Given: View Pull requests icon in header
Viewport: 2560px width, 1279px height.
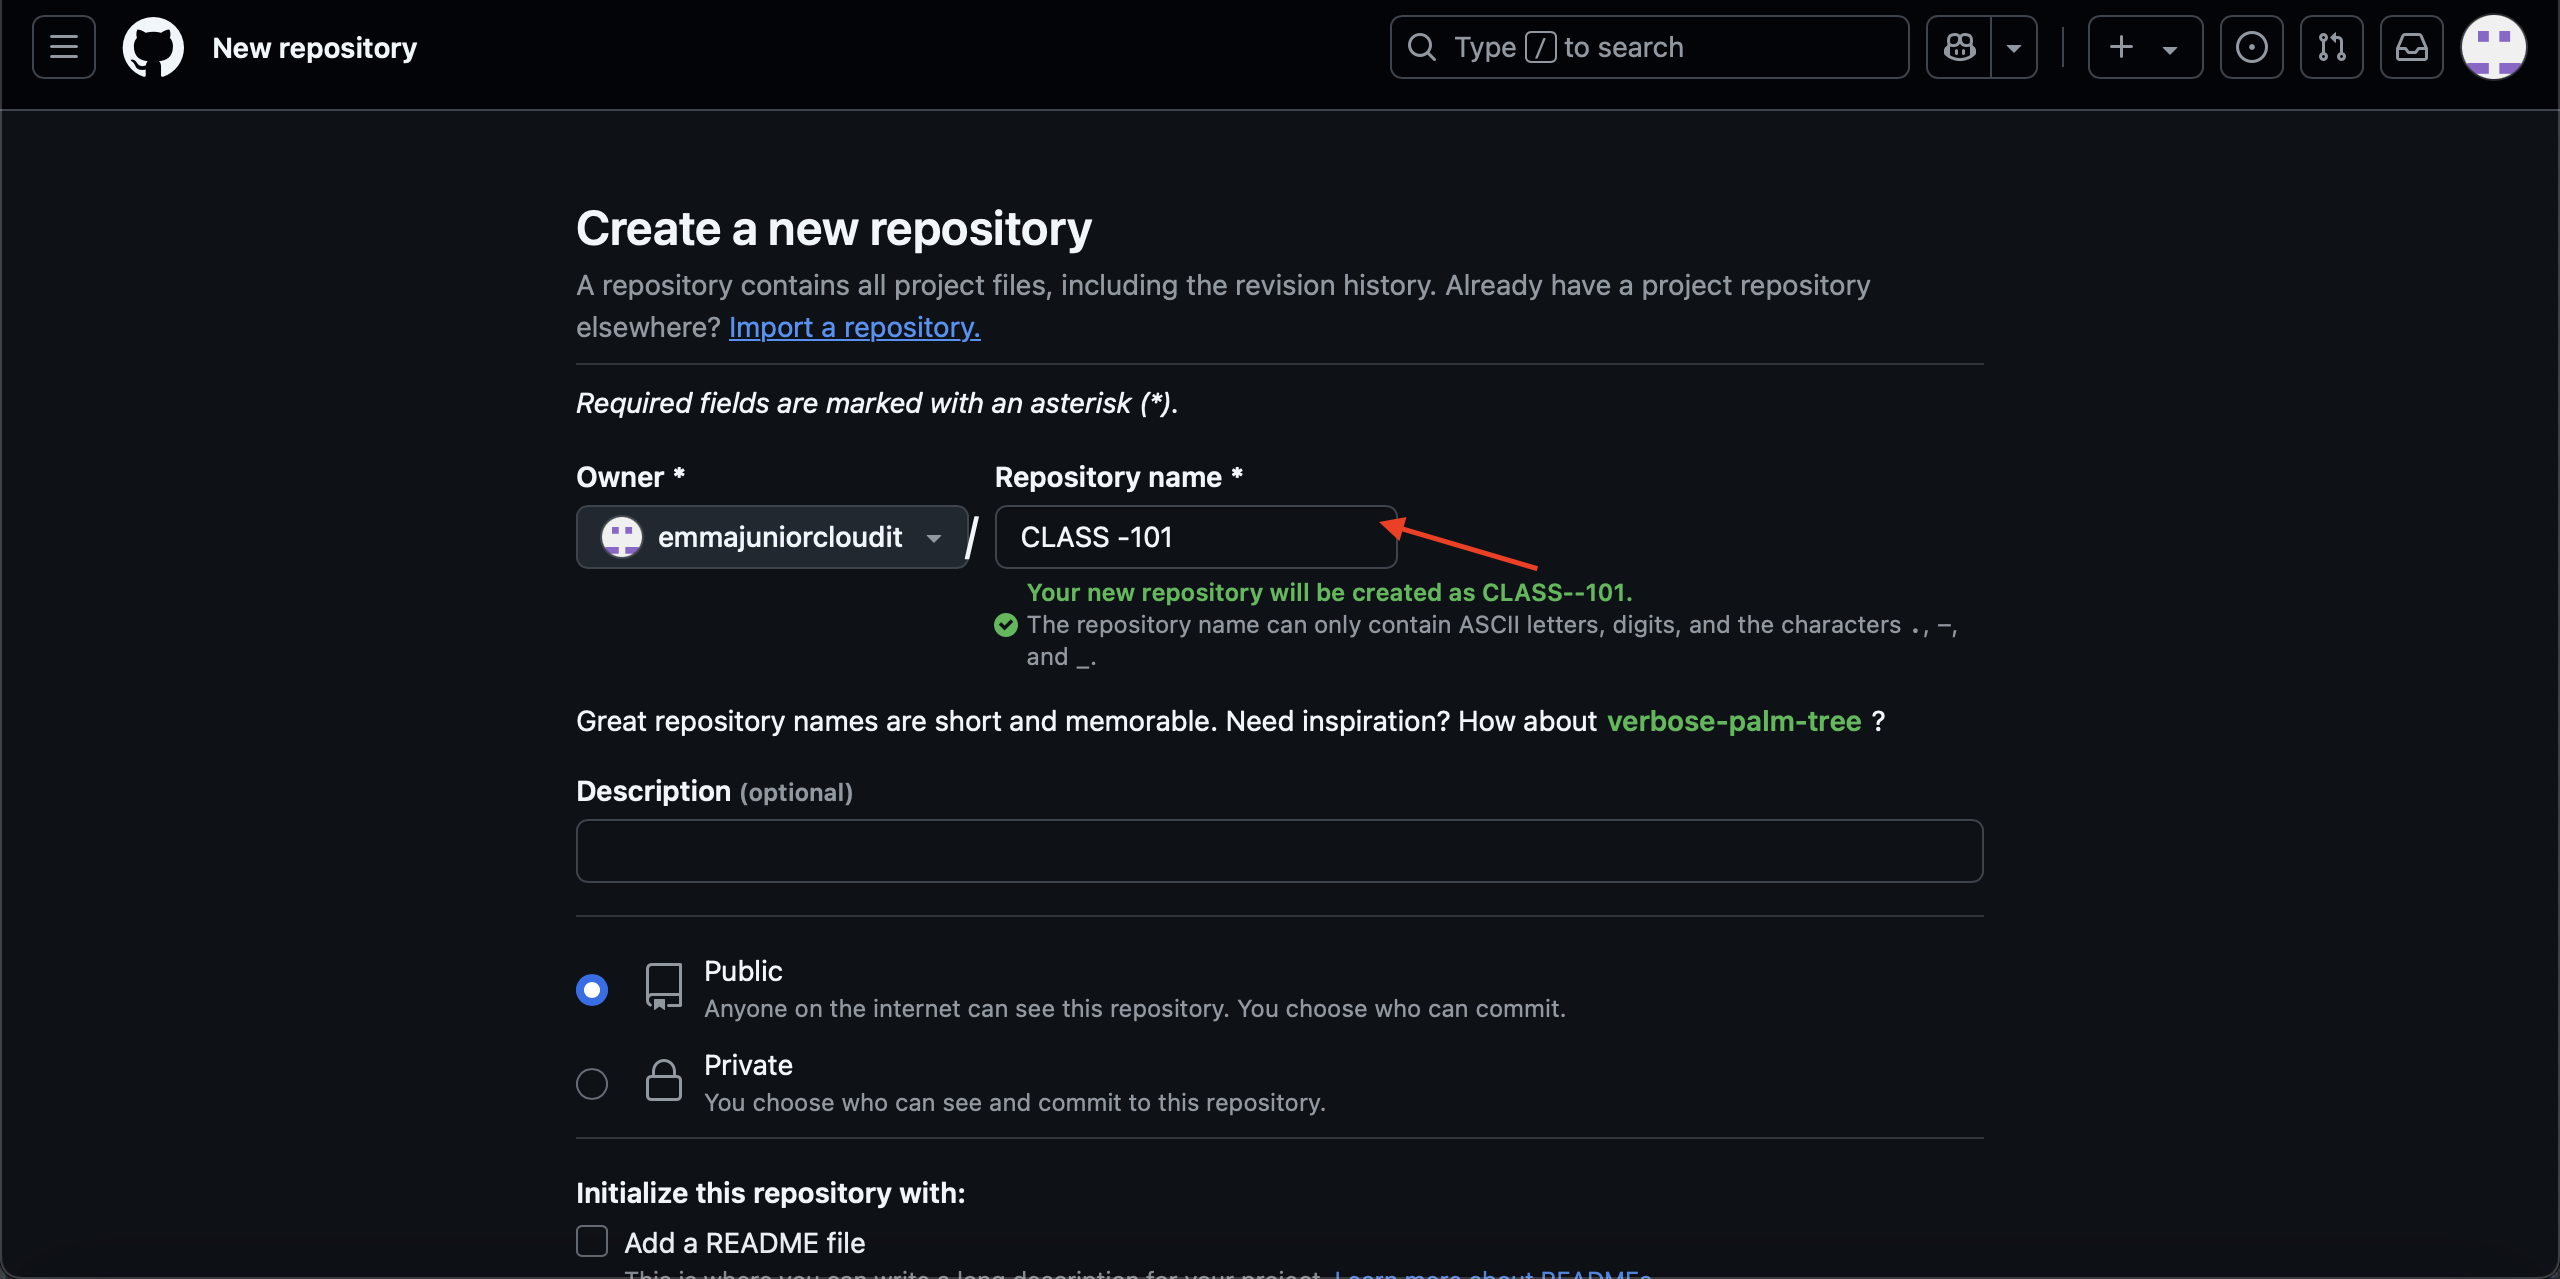Looking at the screenshot, I should pyautogui.click(x=2331, y=47).
